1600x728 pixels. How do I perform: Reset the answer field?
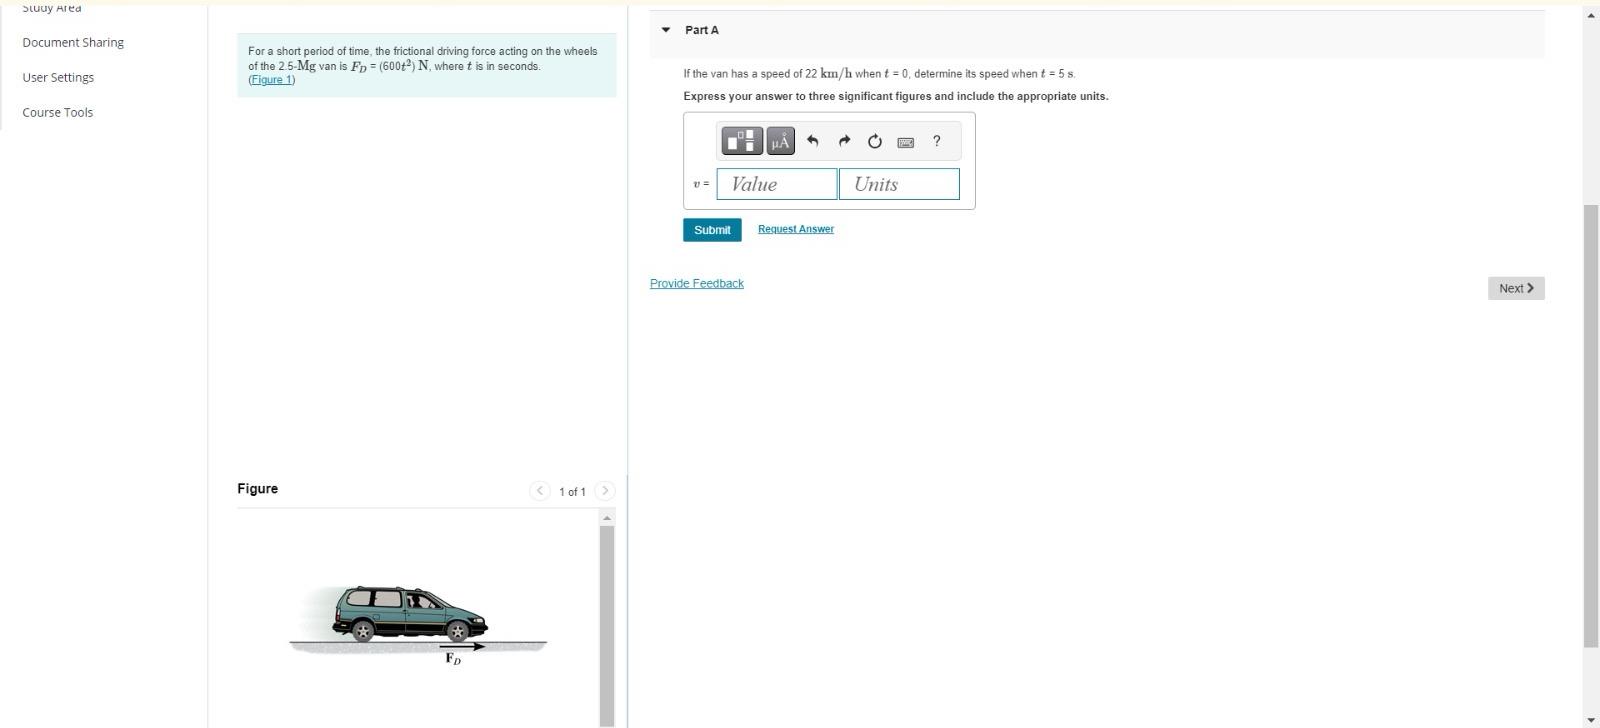tap(875, 141)
